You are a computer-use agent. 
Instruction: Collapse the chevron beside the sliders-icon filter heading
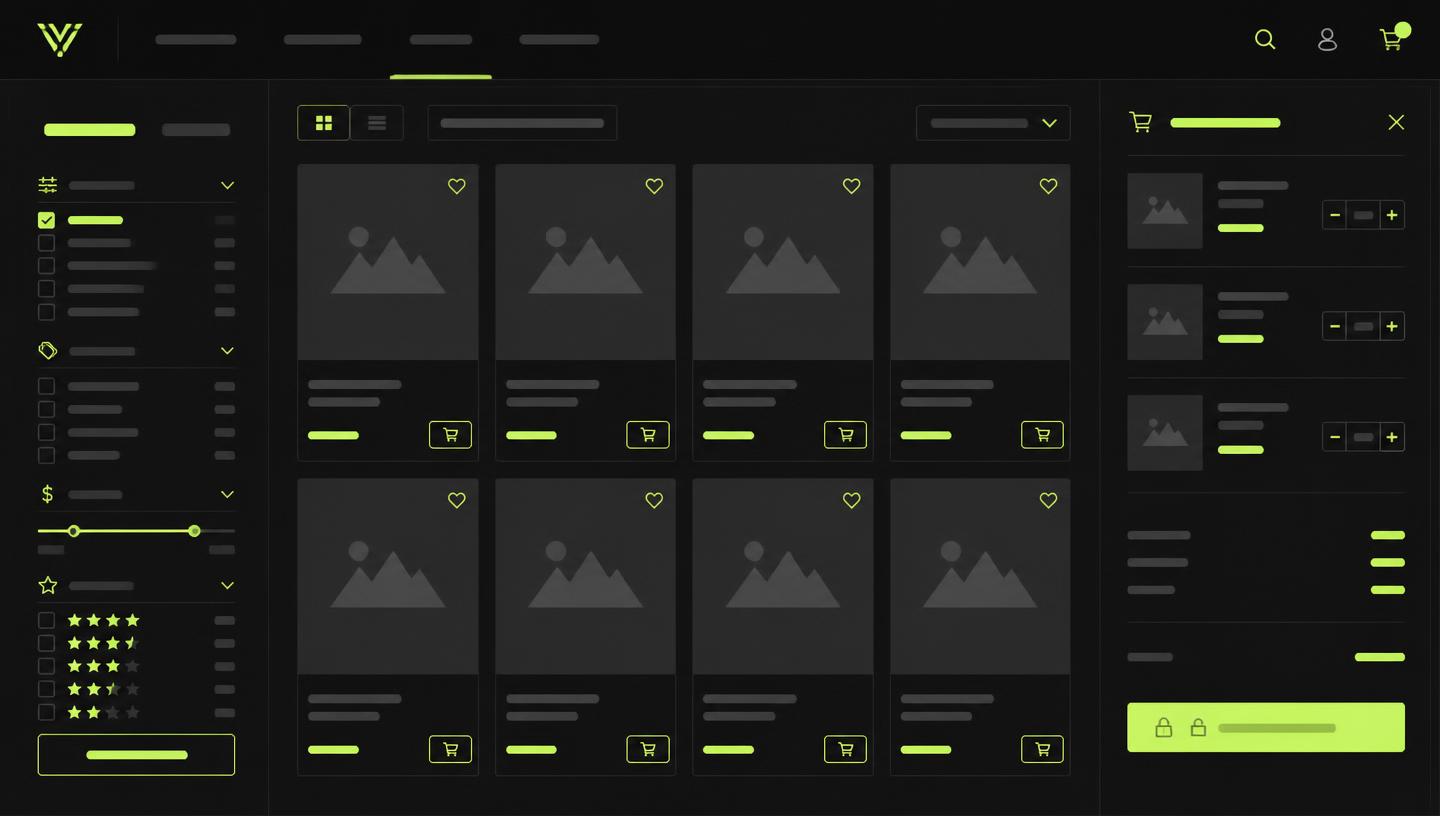(x=227, y=185)
